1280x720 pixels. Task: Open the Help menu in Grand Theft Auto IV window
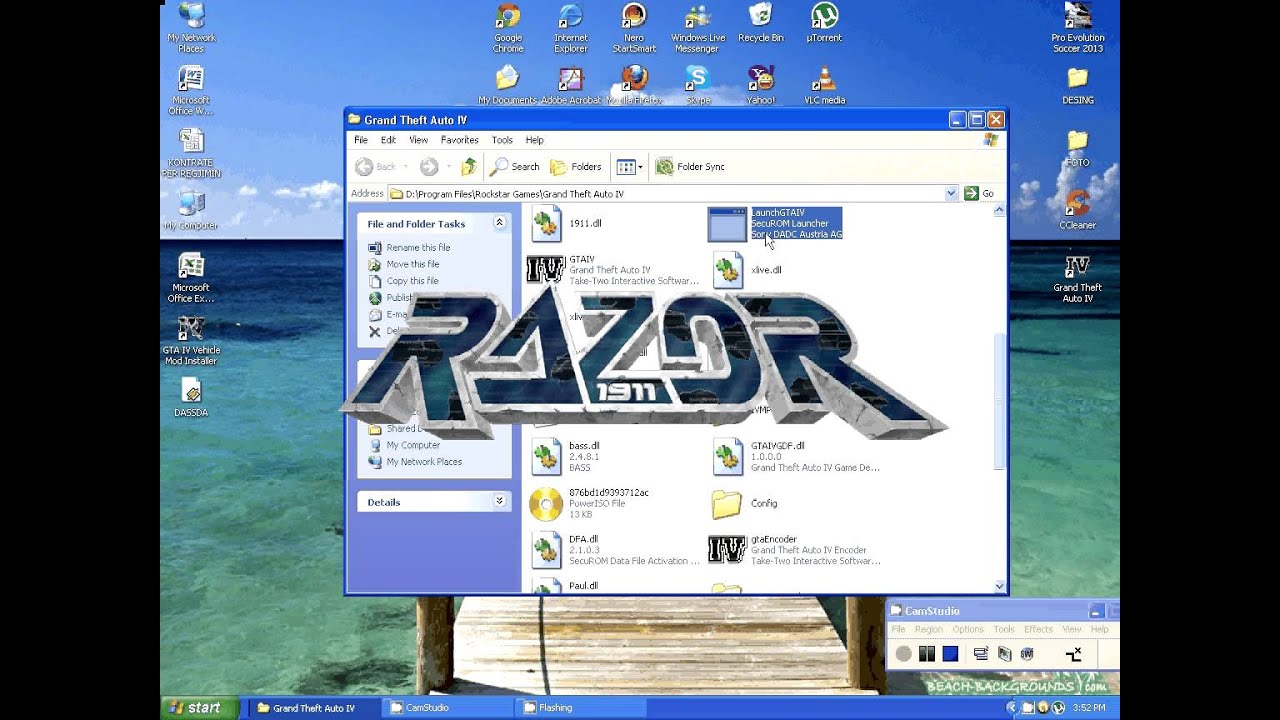click(535, 140)
